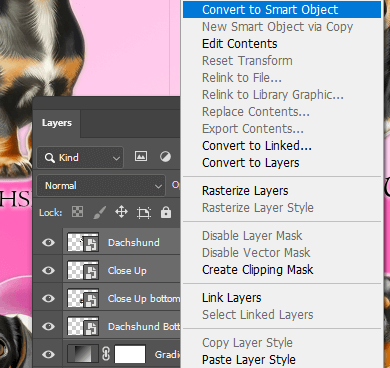Image resolution: width=390 pixels, height=368 pixels.
Task: Select the Dachshund Bottom layer thumbnail
Action: pos(83,326)
